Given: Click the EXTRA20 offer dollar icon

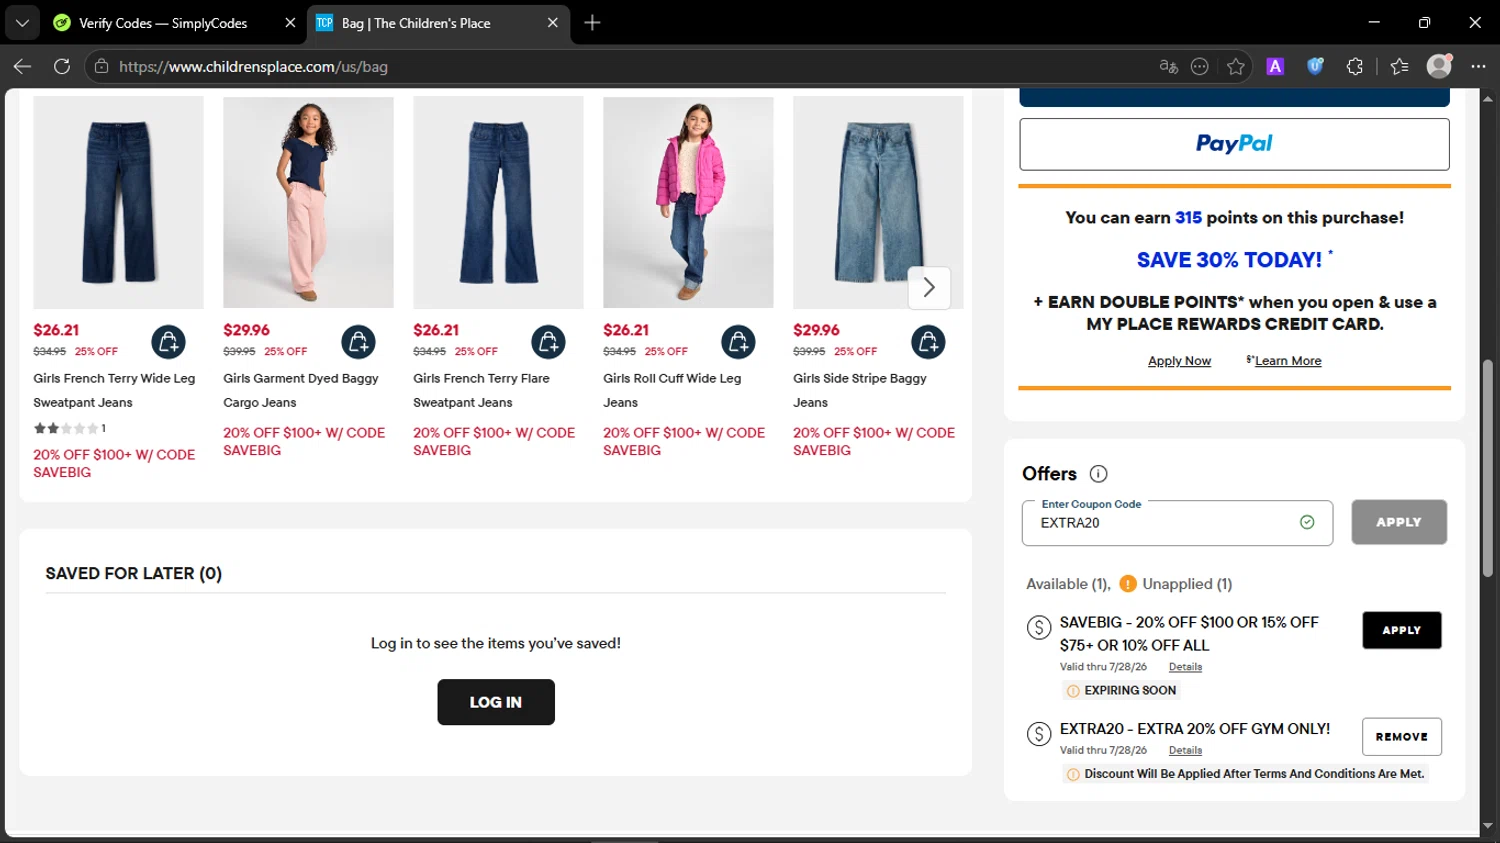Looking at the screenshot, I should 1039,734.
